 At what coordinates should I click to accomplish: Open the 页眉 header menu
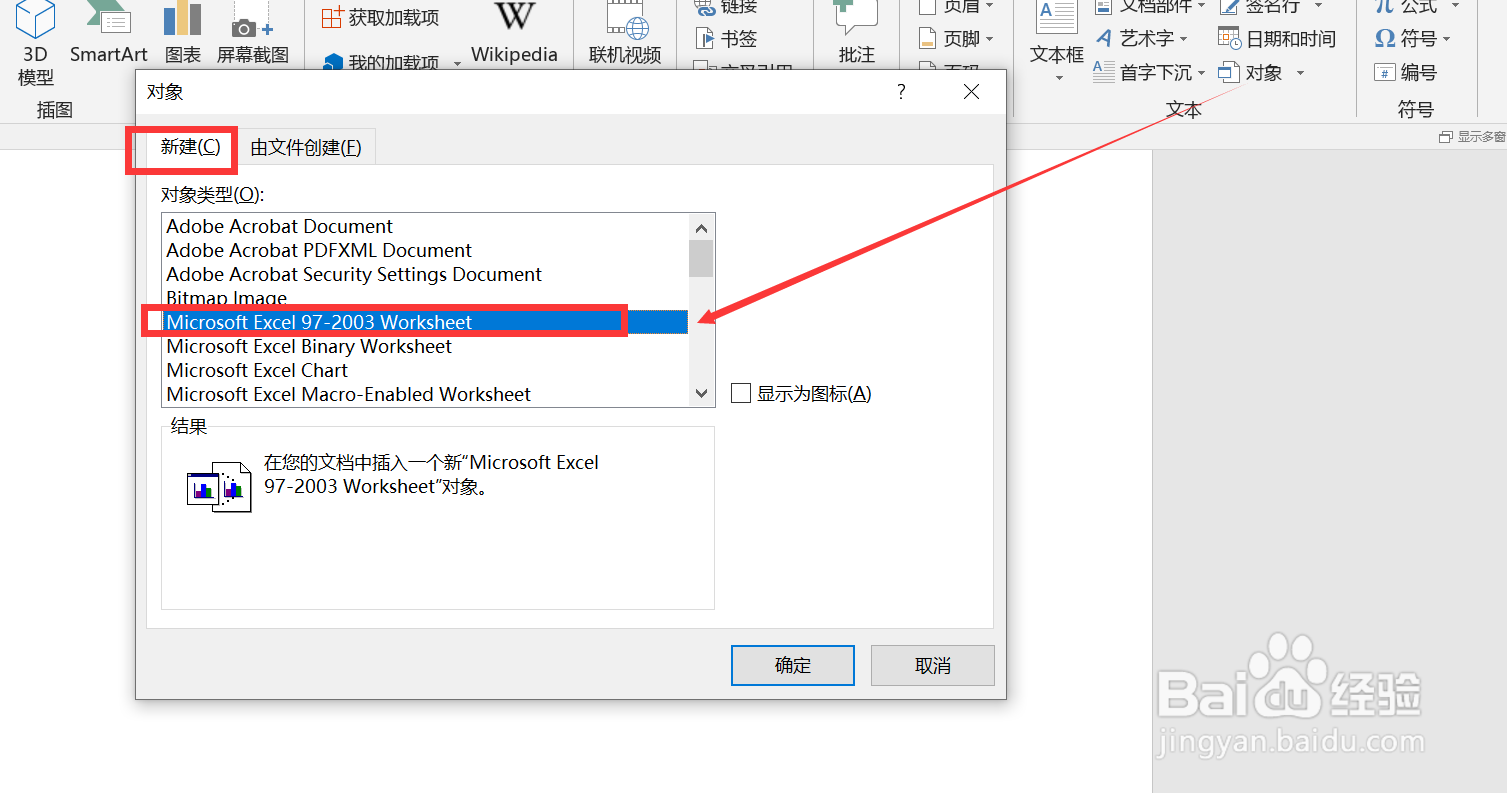click(956, 7)
